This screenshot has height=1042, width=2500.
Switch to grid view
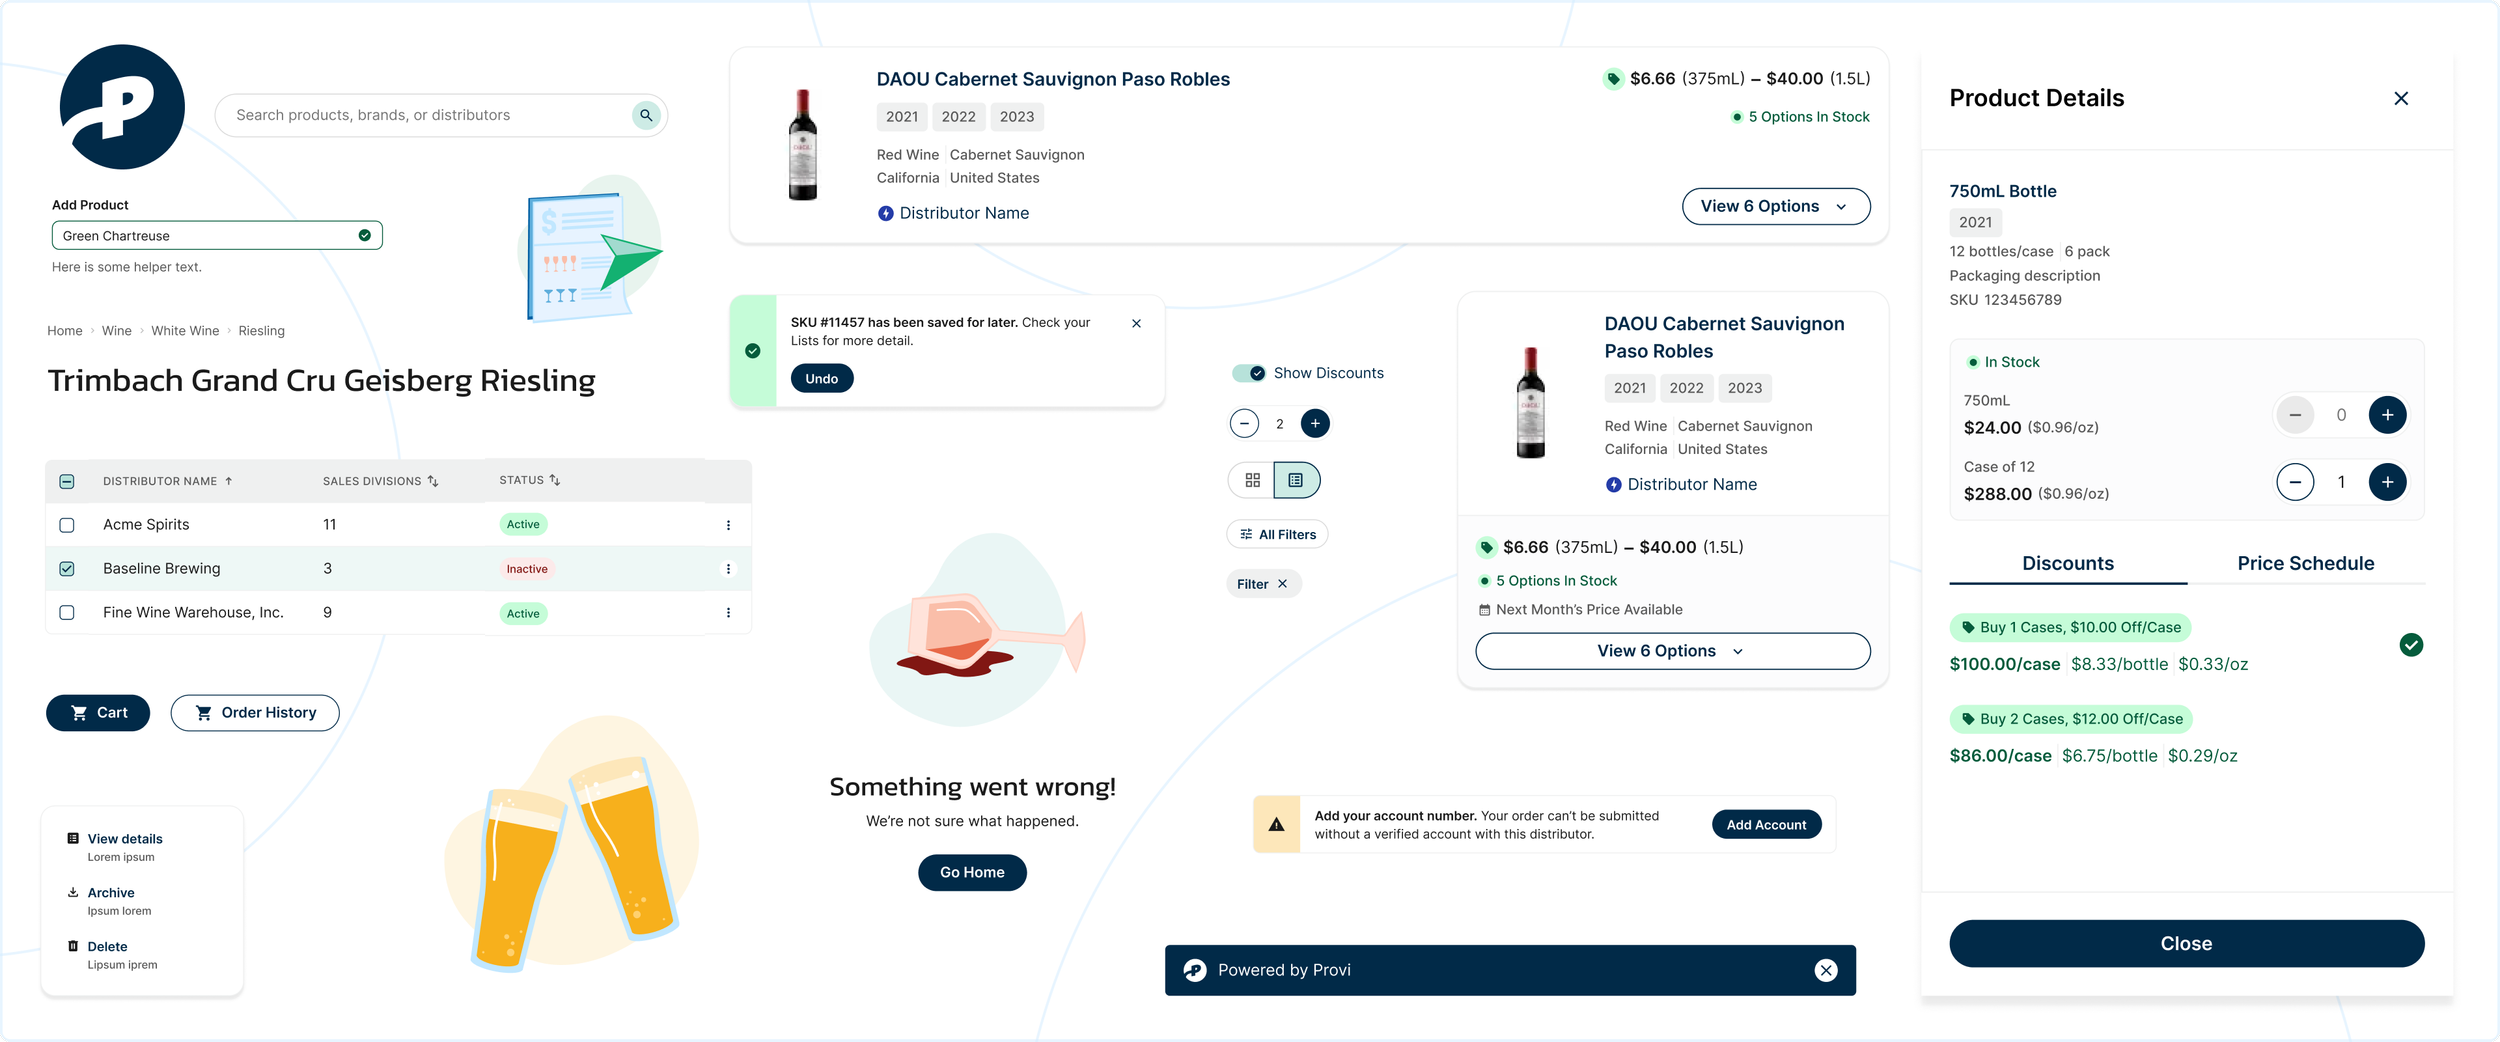[x=1252, y=480]
